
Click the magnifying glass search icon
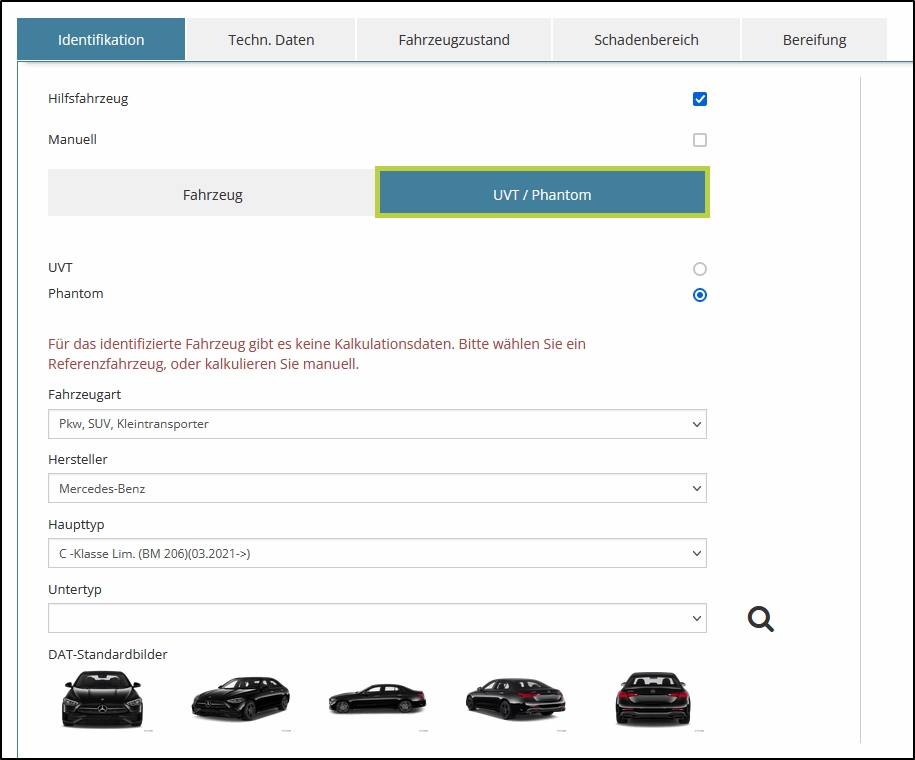pos(761,619)
